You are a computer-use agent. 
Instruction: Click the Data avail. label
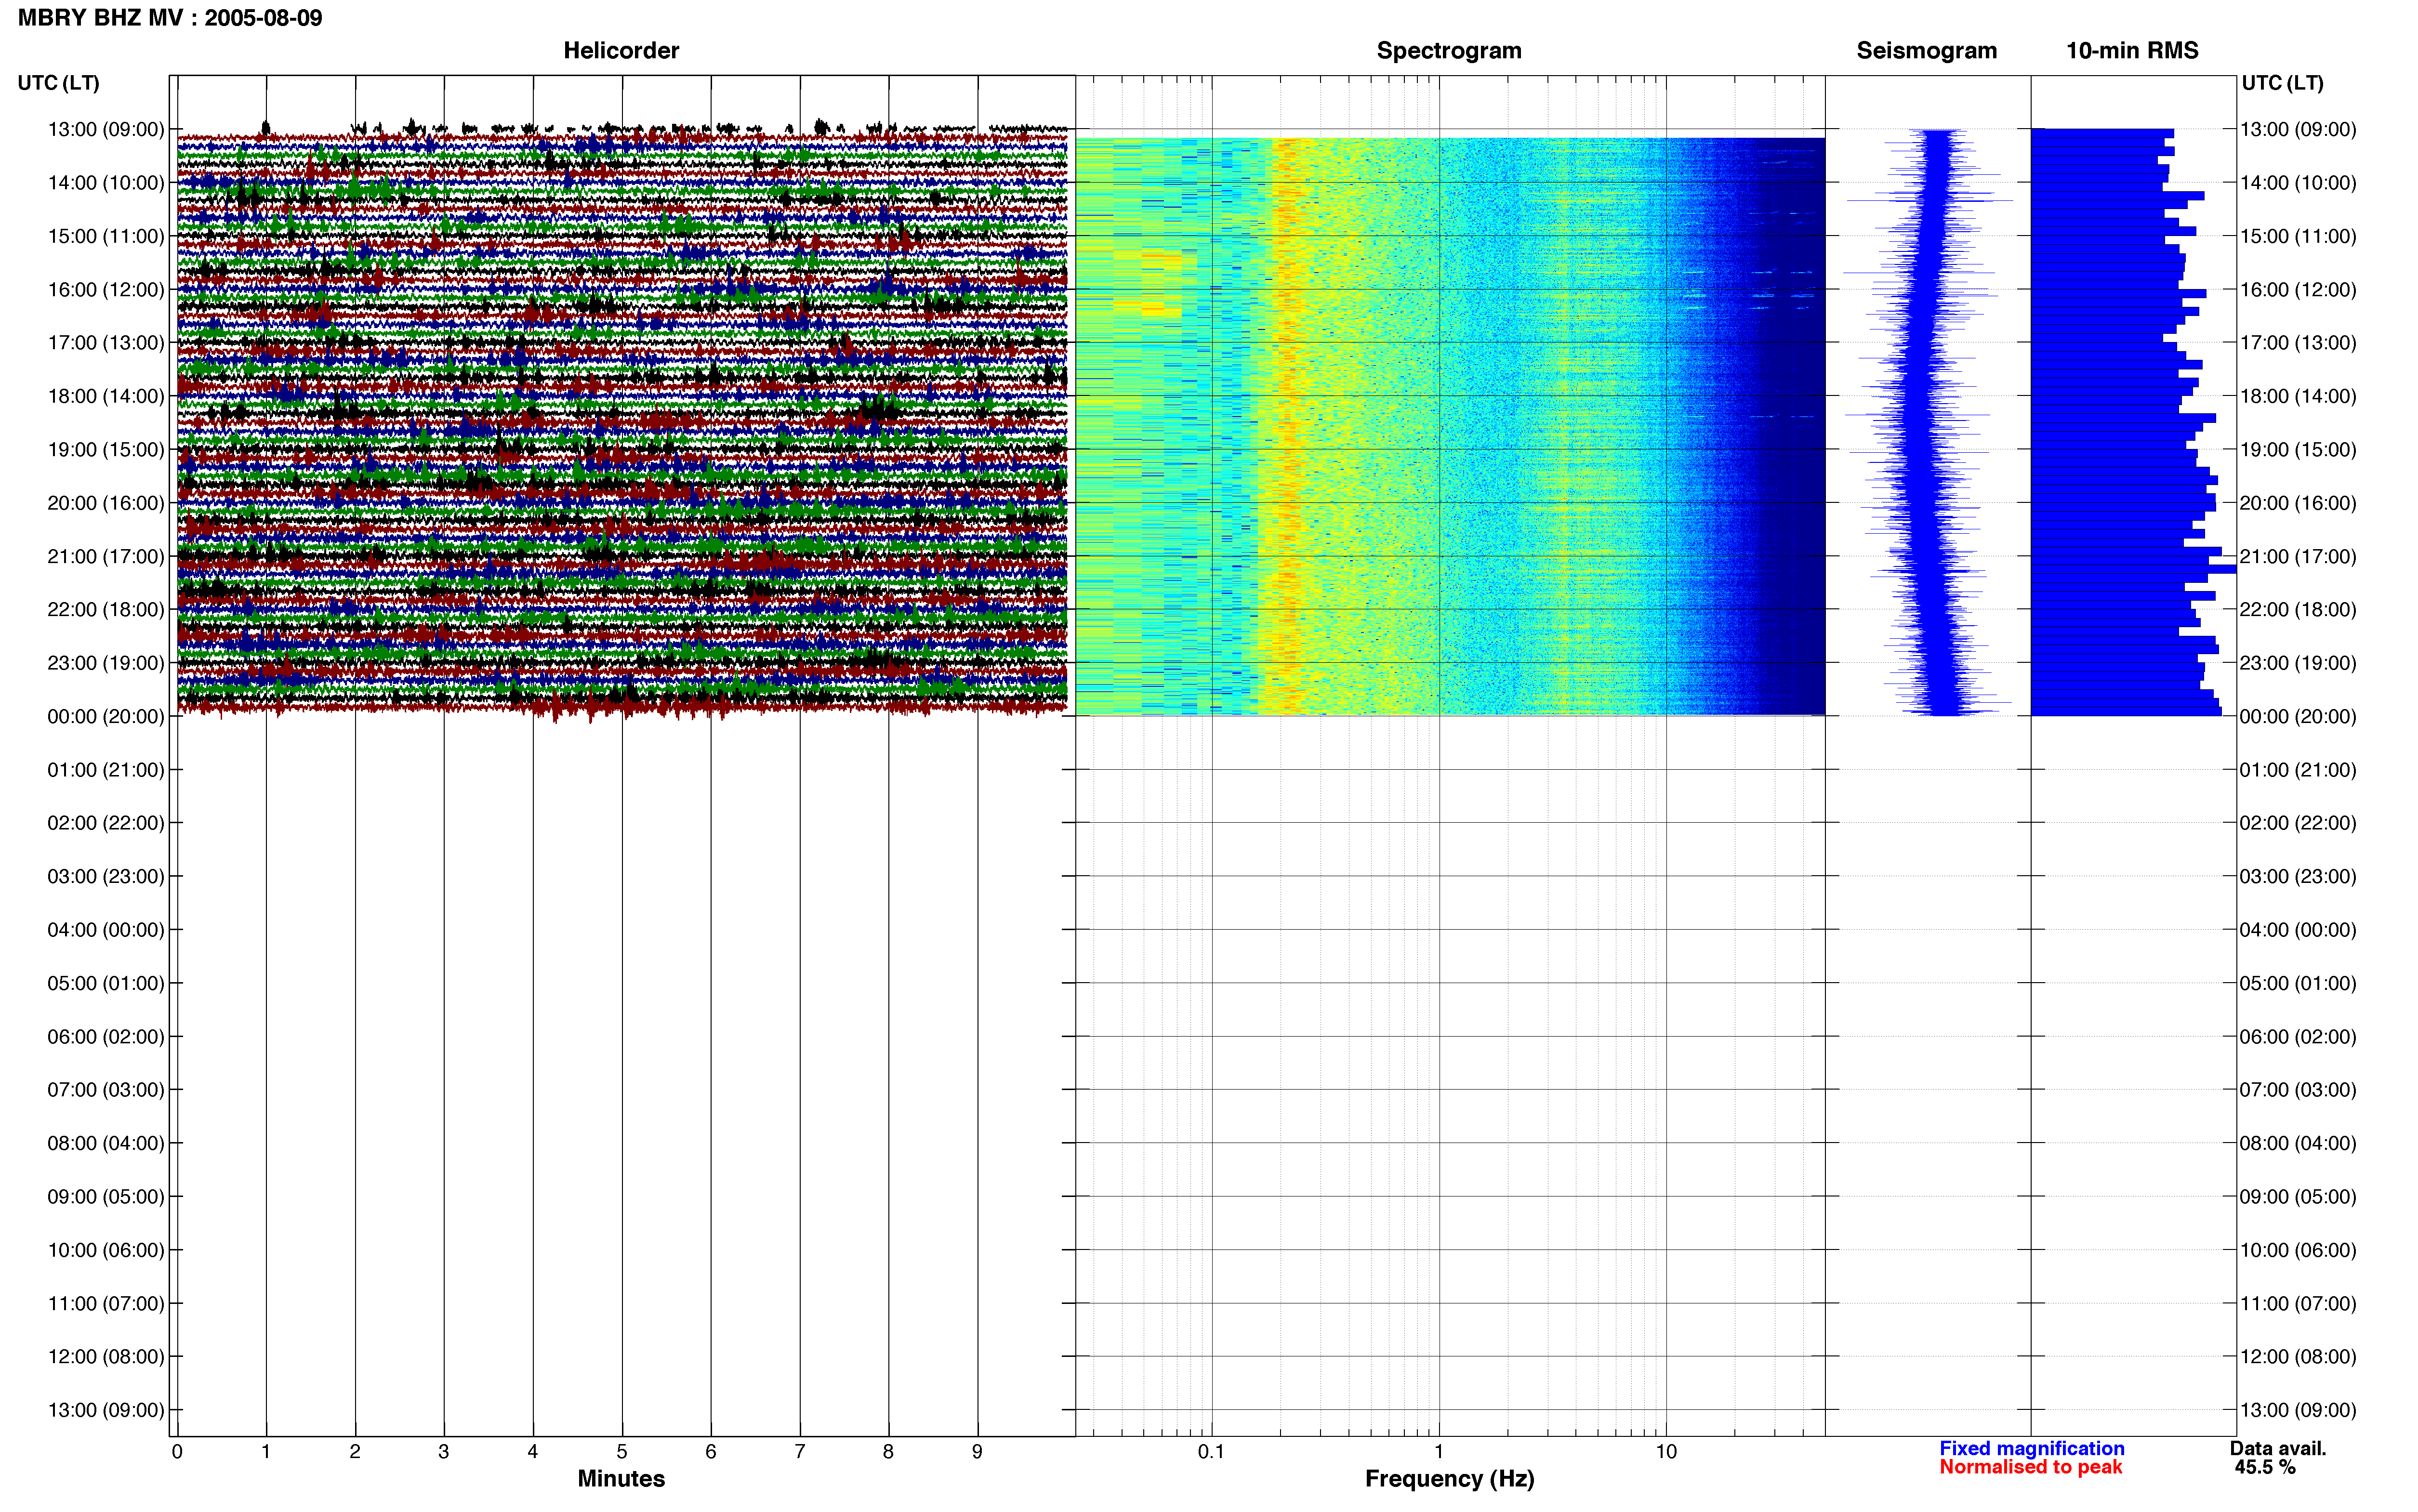point(2278,1448)
